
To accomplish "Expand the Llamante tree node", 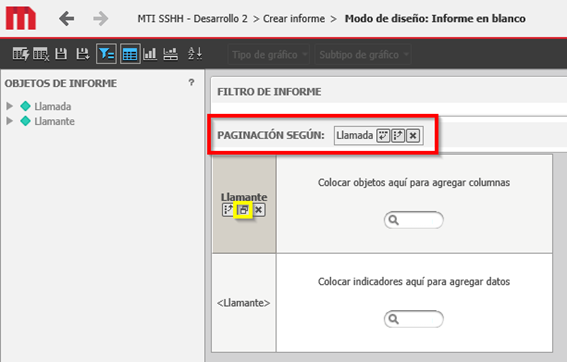I will [10, 121].
